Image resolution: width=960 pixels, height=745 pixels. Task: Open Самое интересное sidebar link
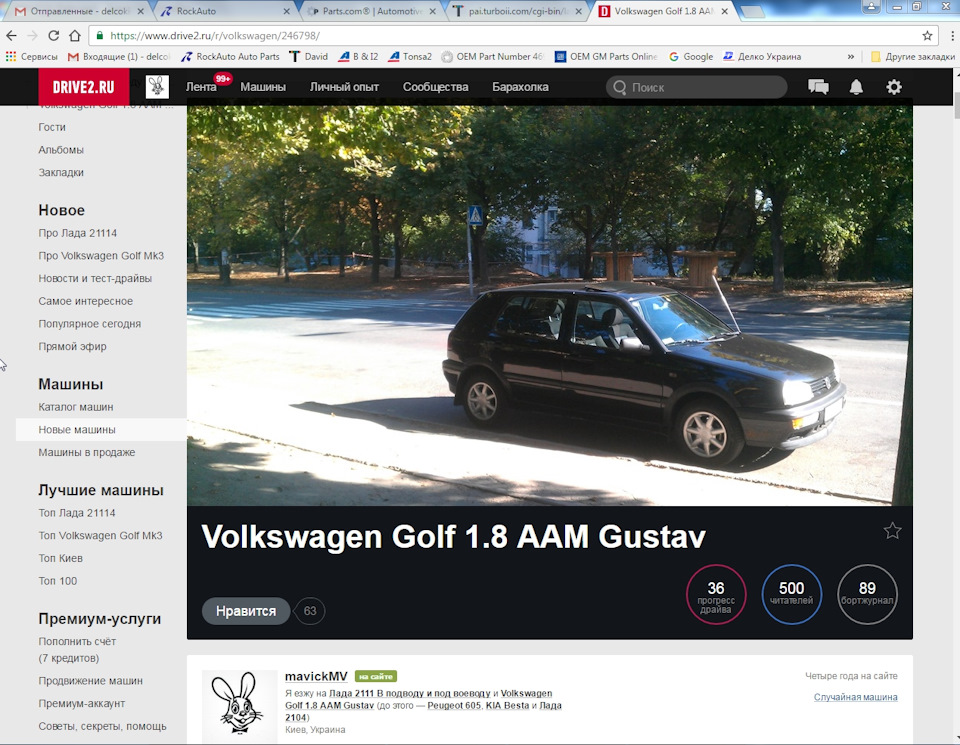tap(85, 301)
